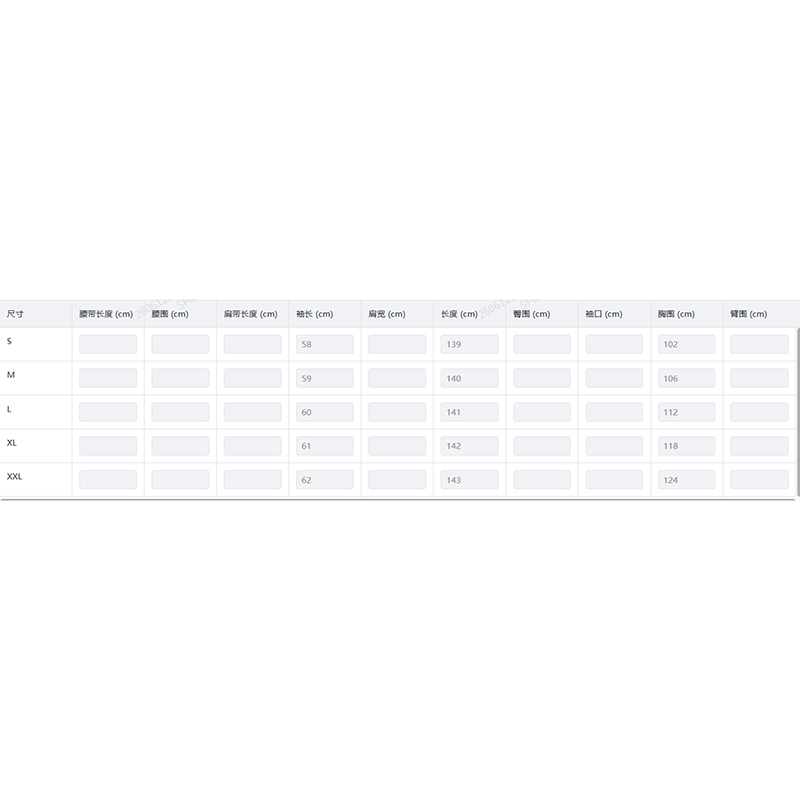
Task: Select the 肩带长度 input for size L
Action: pyautogui.click(x=252, y=412)
